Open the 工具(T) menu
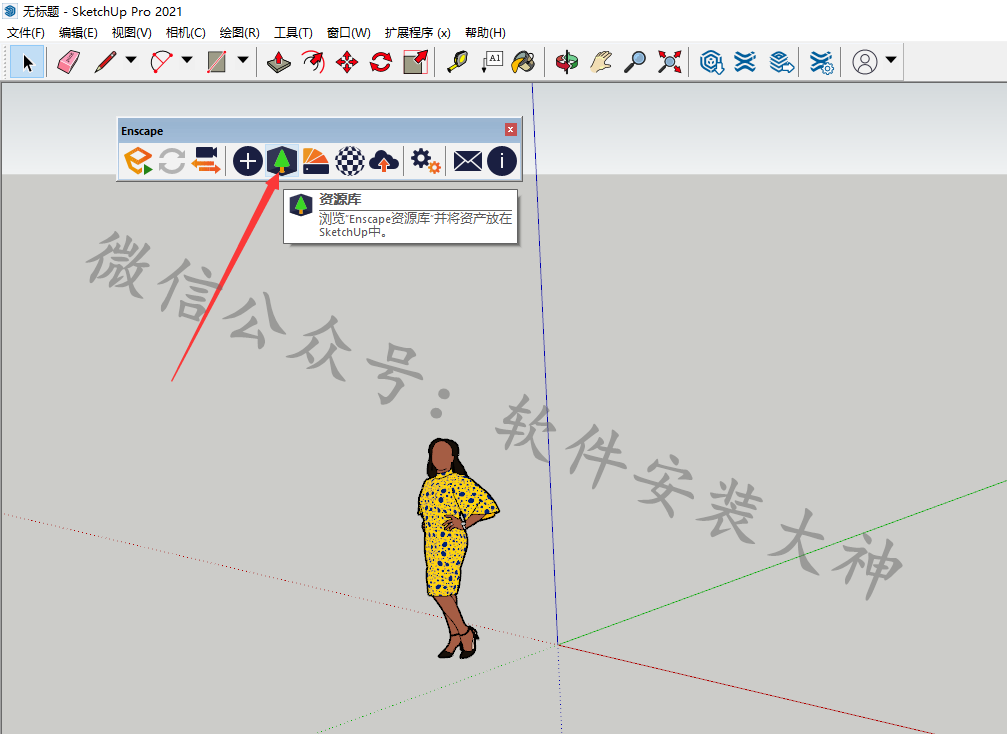 click(293, 33)
